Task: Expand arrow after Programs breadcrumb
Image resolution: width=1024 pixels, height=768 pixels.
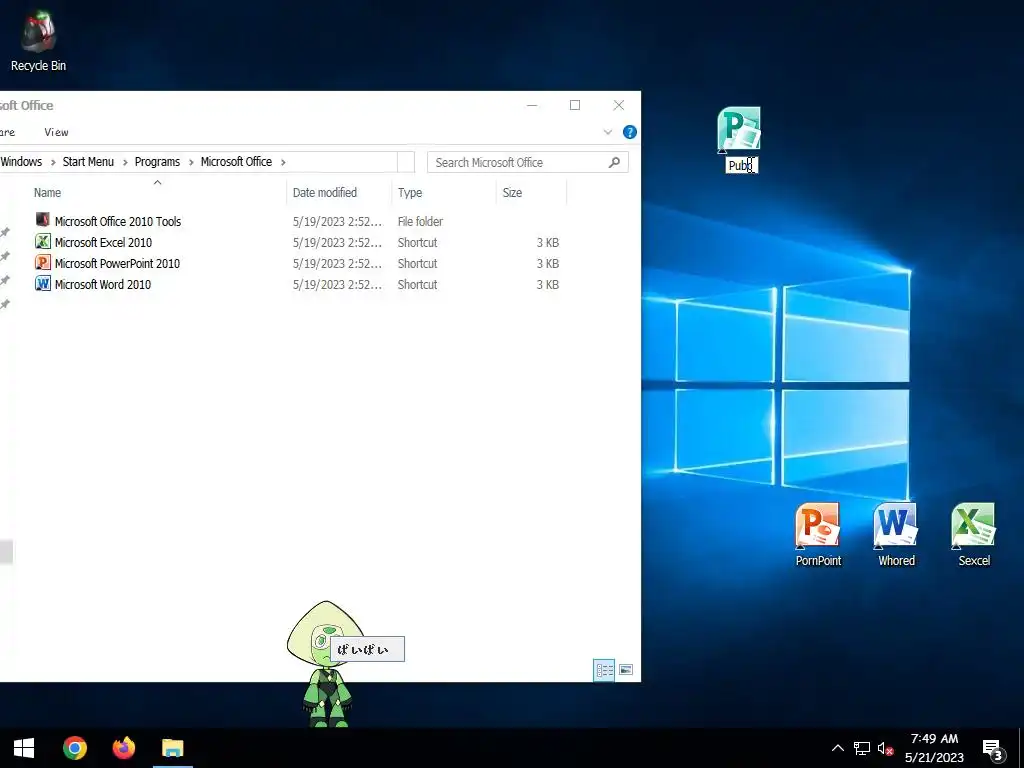Action: [x=191, y=163]
